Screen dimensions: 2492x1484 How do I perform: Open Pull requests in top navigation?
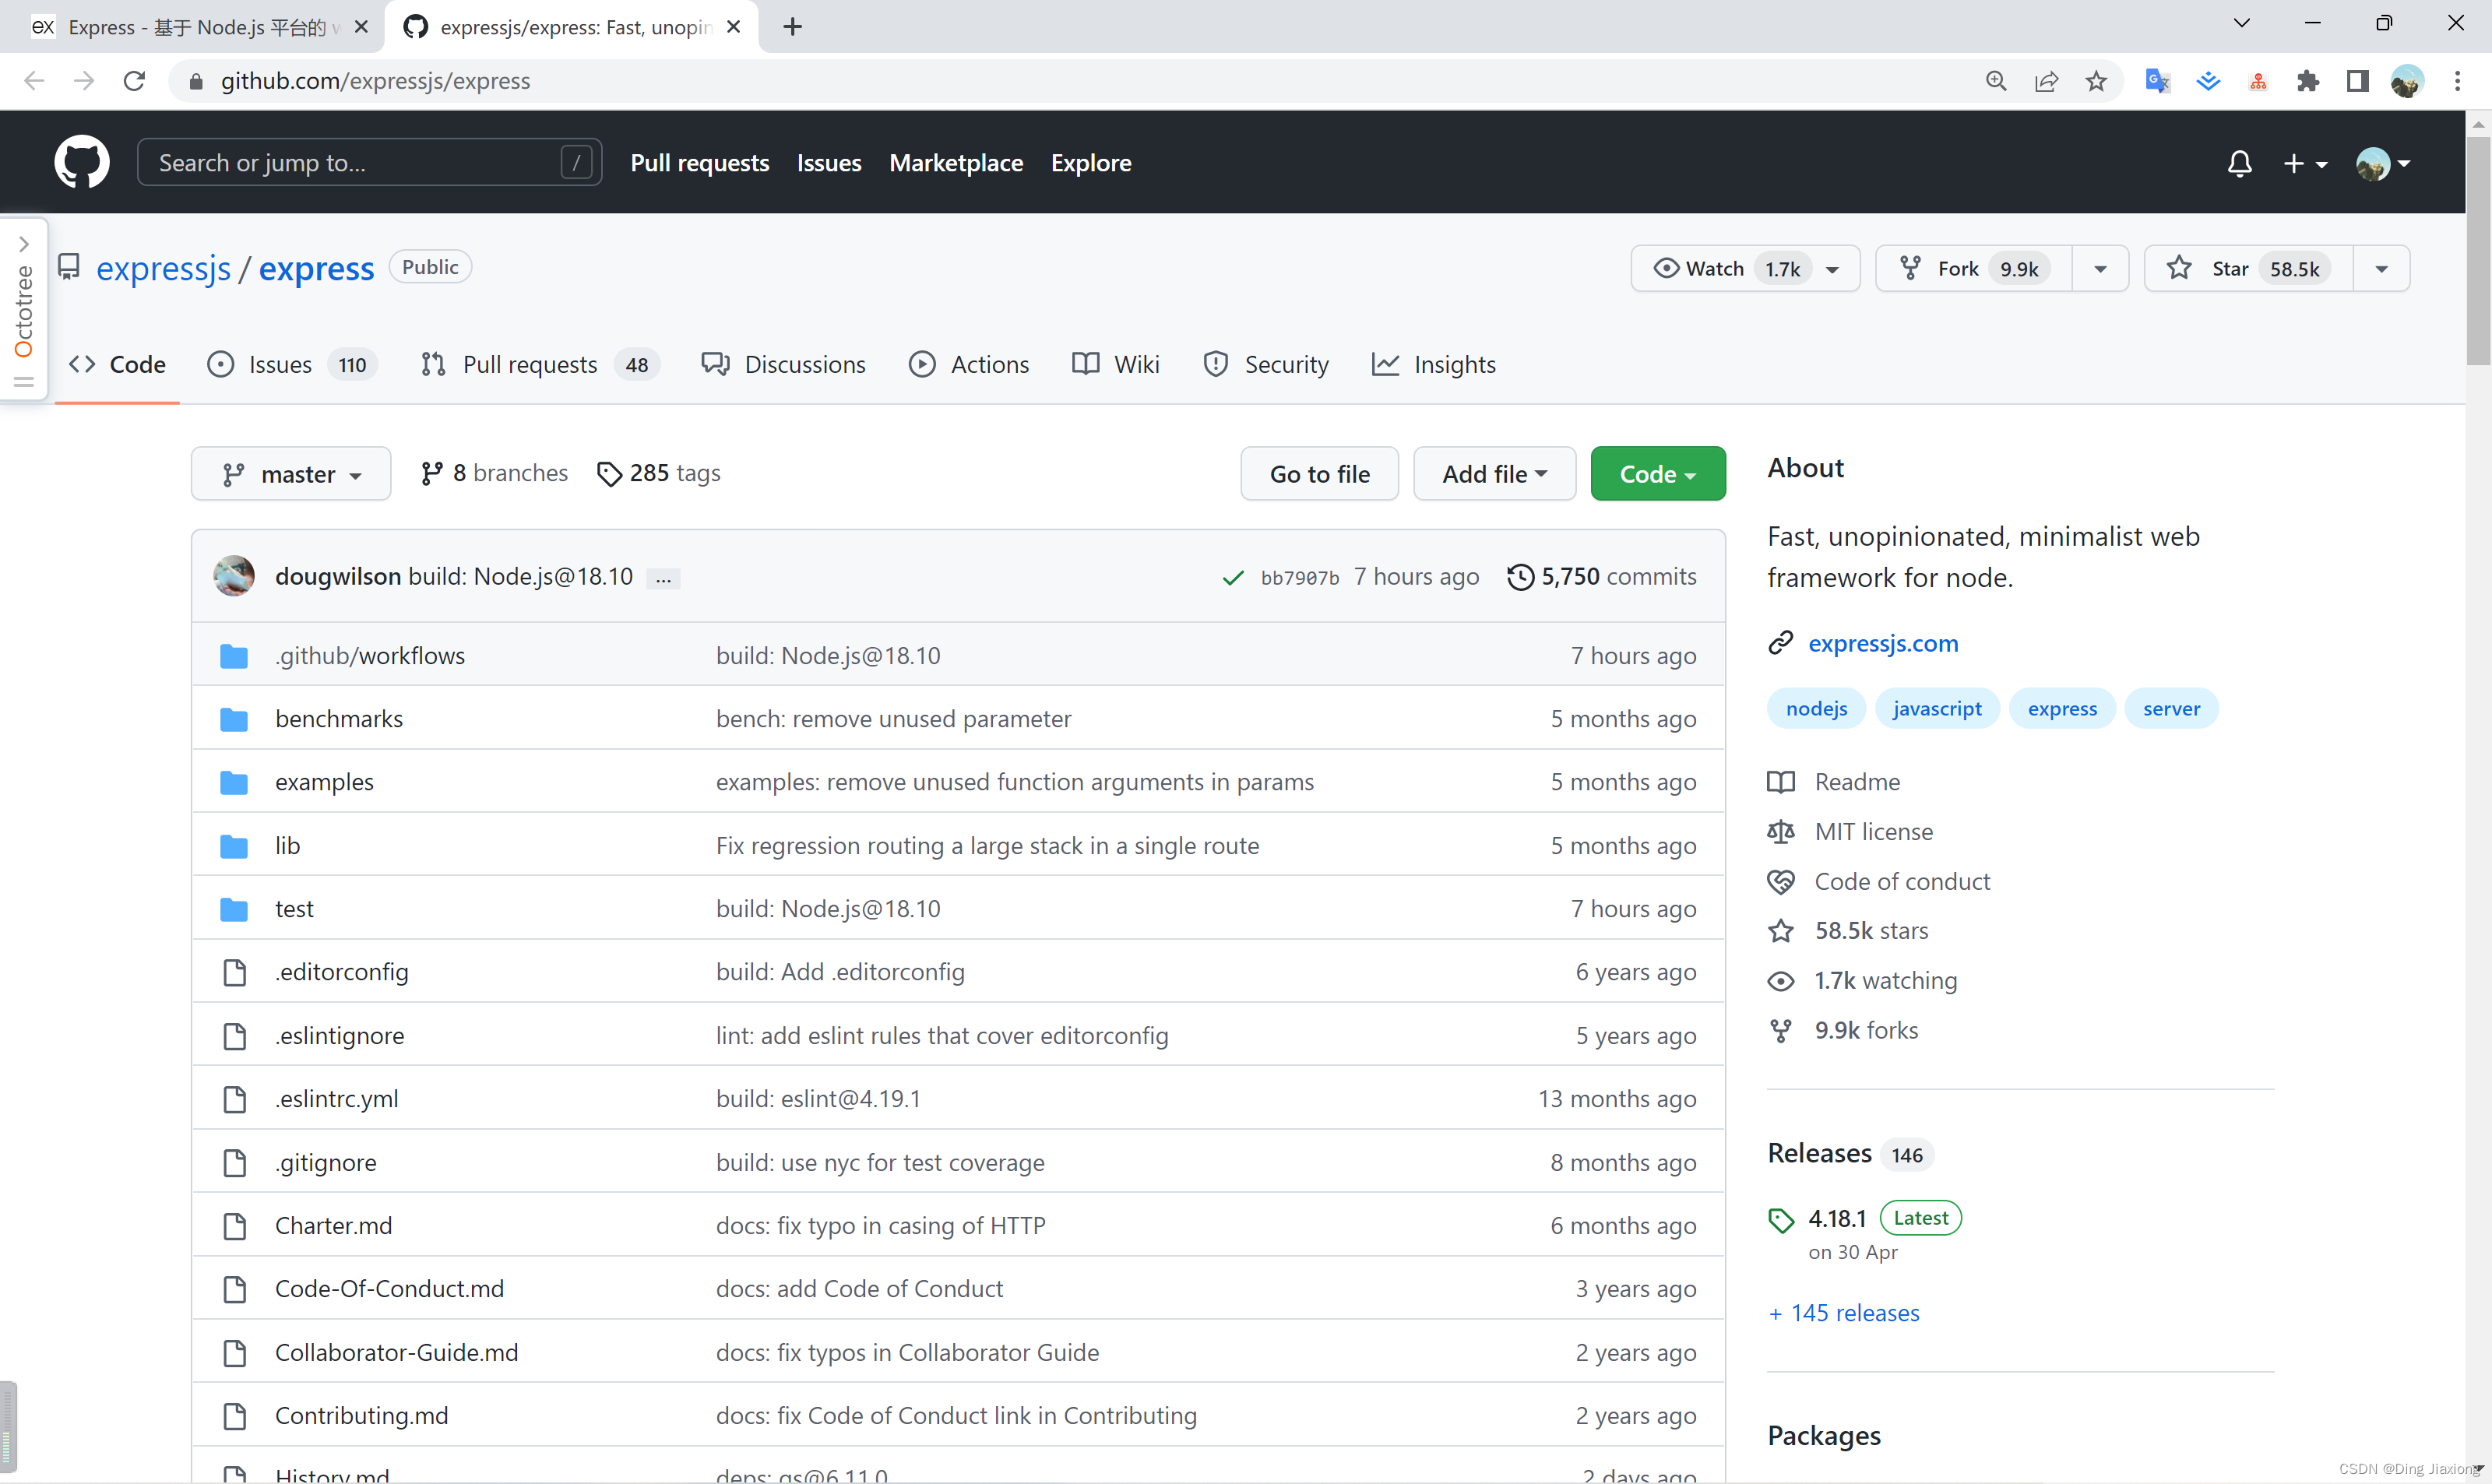[x=700, y=163]
